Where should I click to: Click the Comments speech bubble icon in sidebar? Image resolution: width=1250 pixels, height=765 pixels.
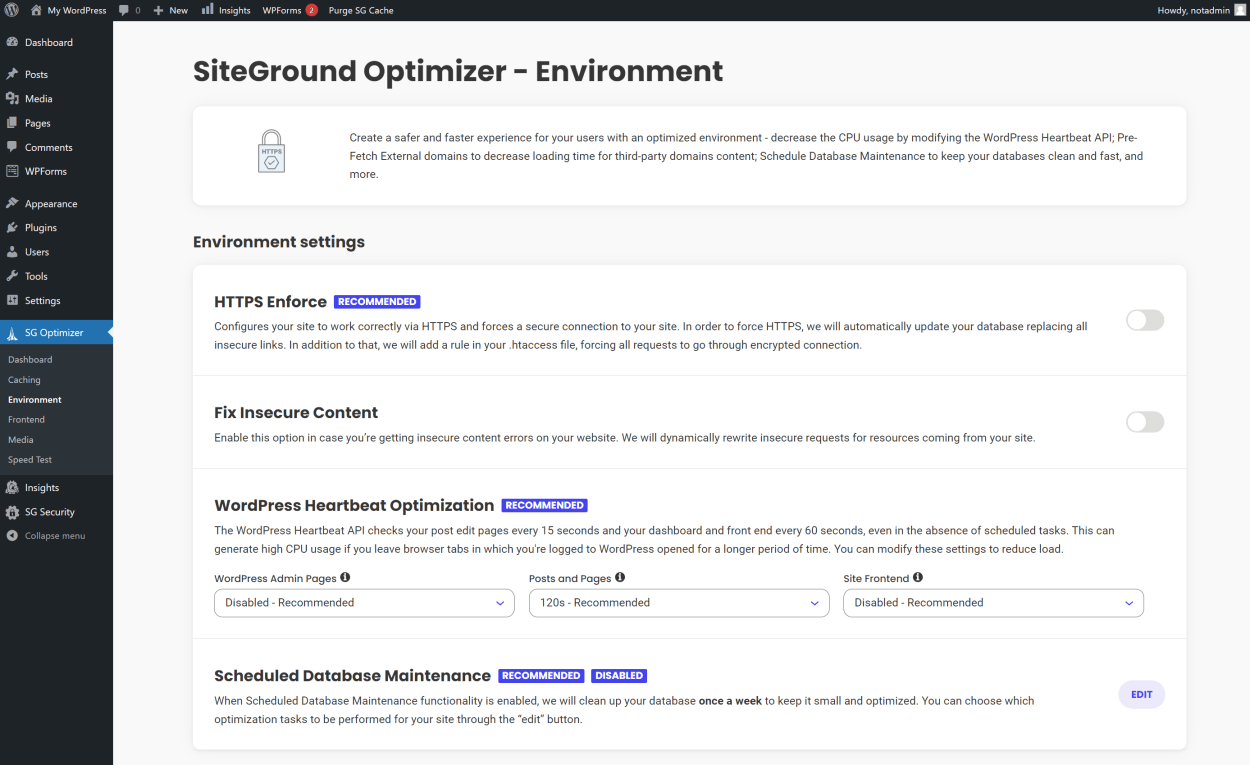coord(12,147)
